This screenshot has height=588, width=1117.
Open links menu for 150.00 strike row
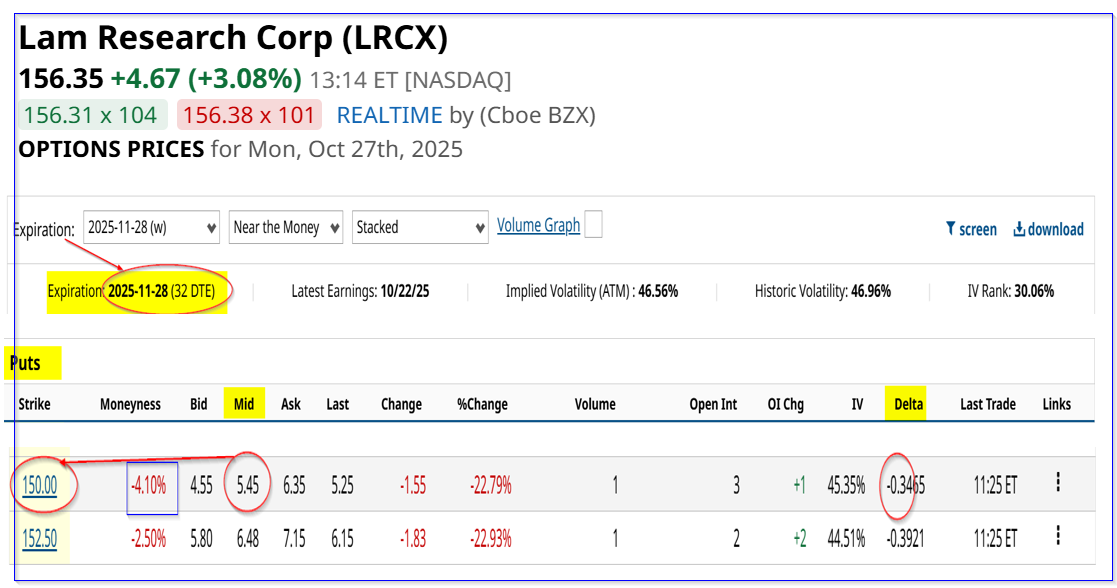pos(1057,483)
